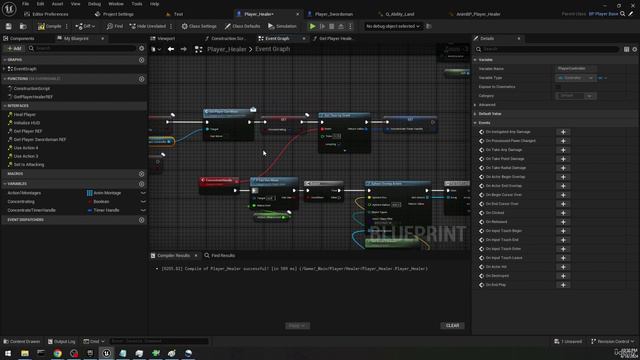Toggle visibility of Concentrating variable

(x=143, y=202)
